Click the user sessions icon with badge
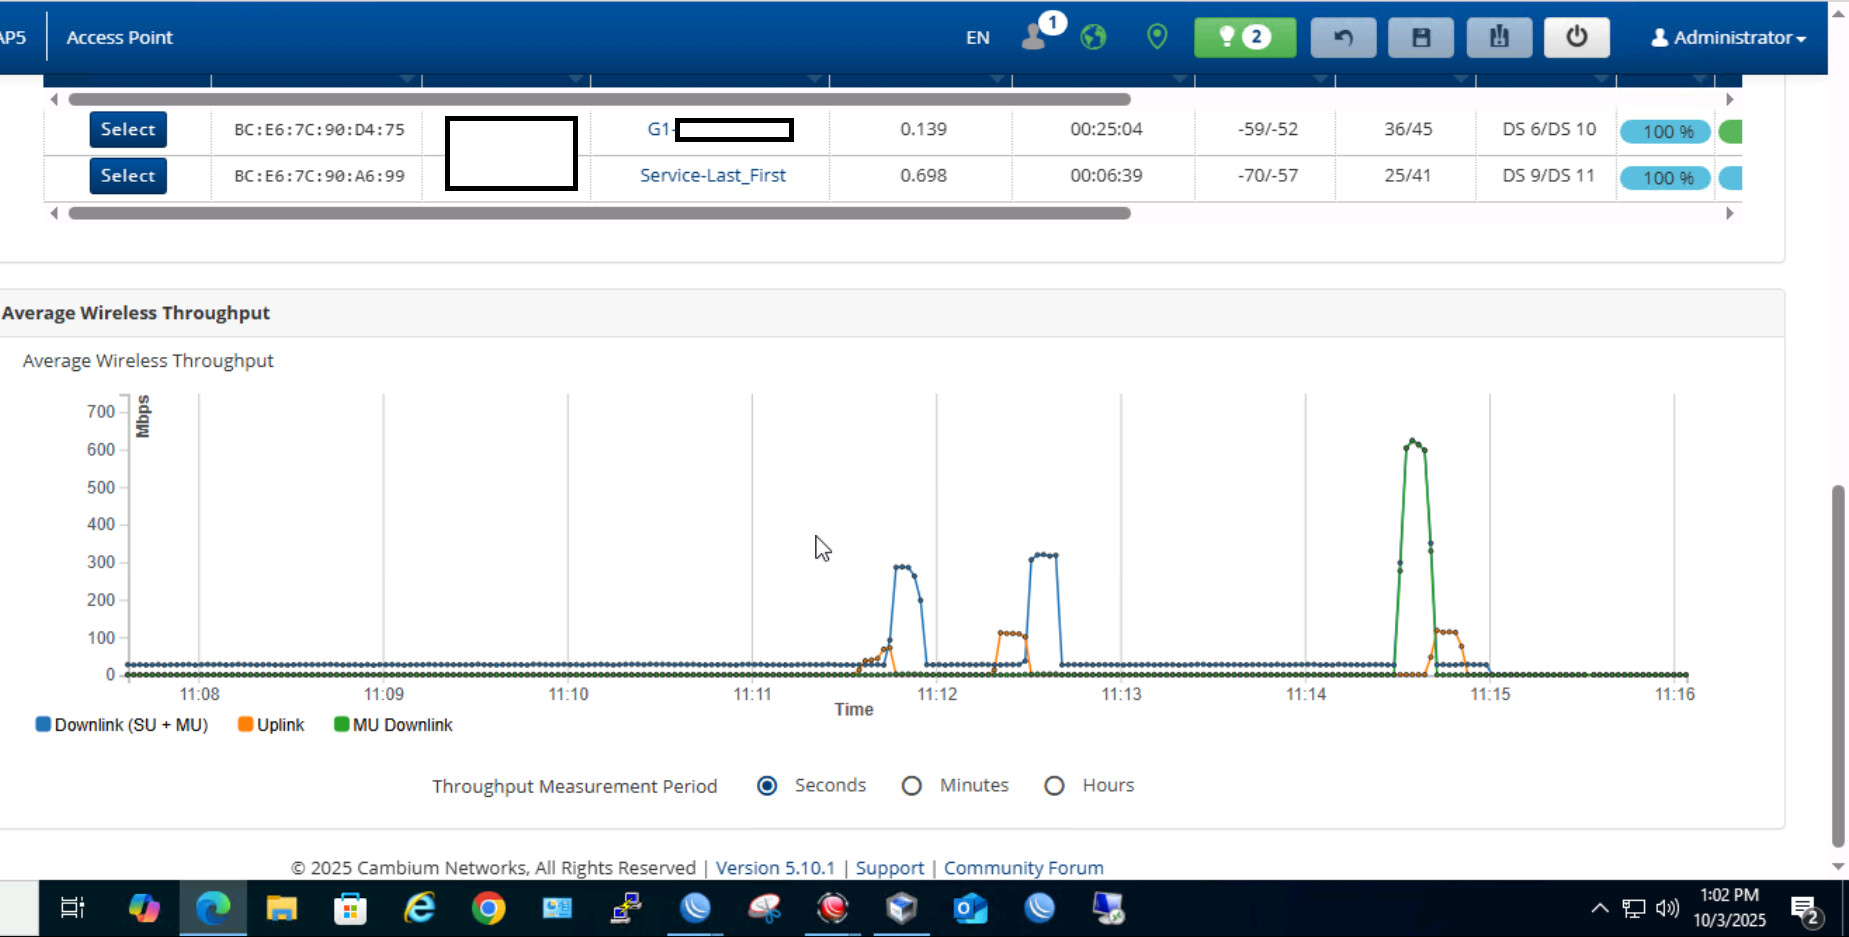 point(1036,37)
